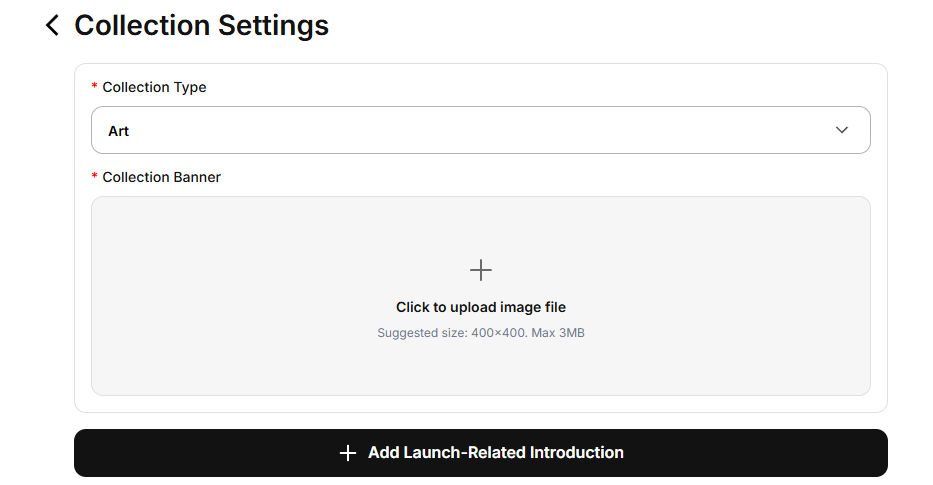The width and height of the screenshot is (933, 485).
Task: Click the plus icon on the black button
Action: click(x=347, y=453)
